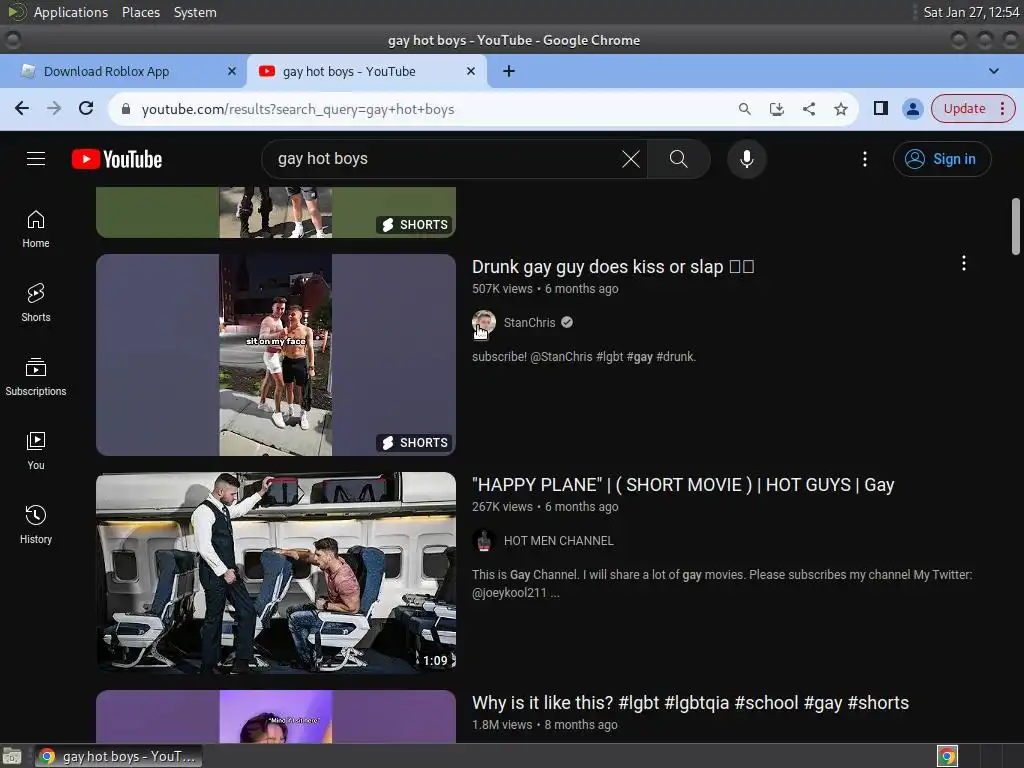Click the page vertical scrollbar thumb
This screenshot has width=1024, height=768.
(x=1016, y=226)
